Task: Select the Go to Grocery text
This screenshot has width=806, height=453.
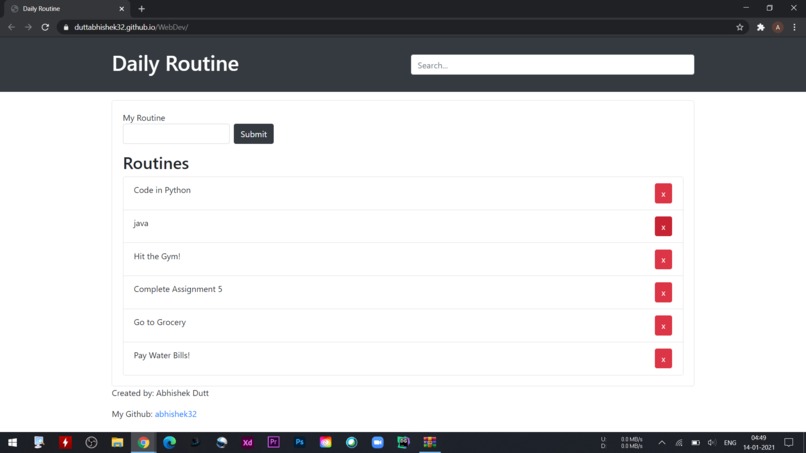Action: coord(159,322)
